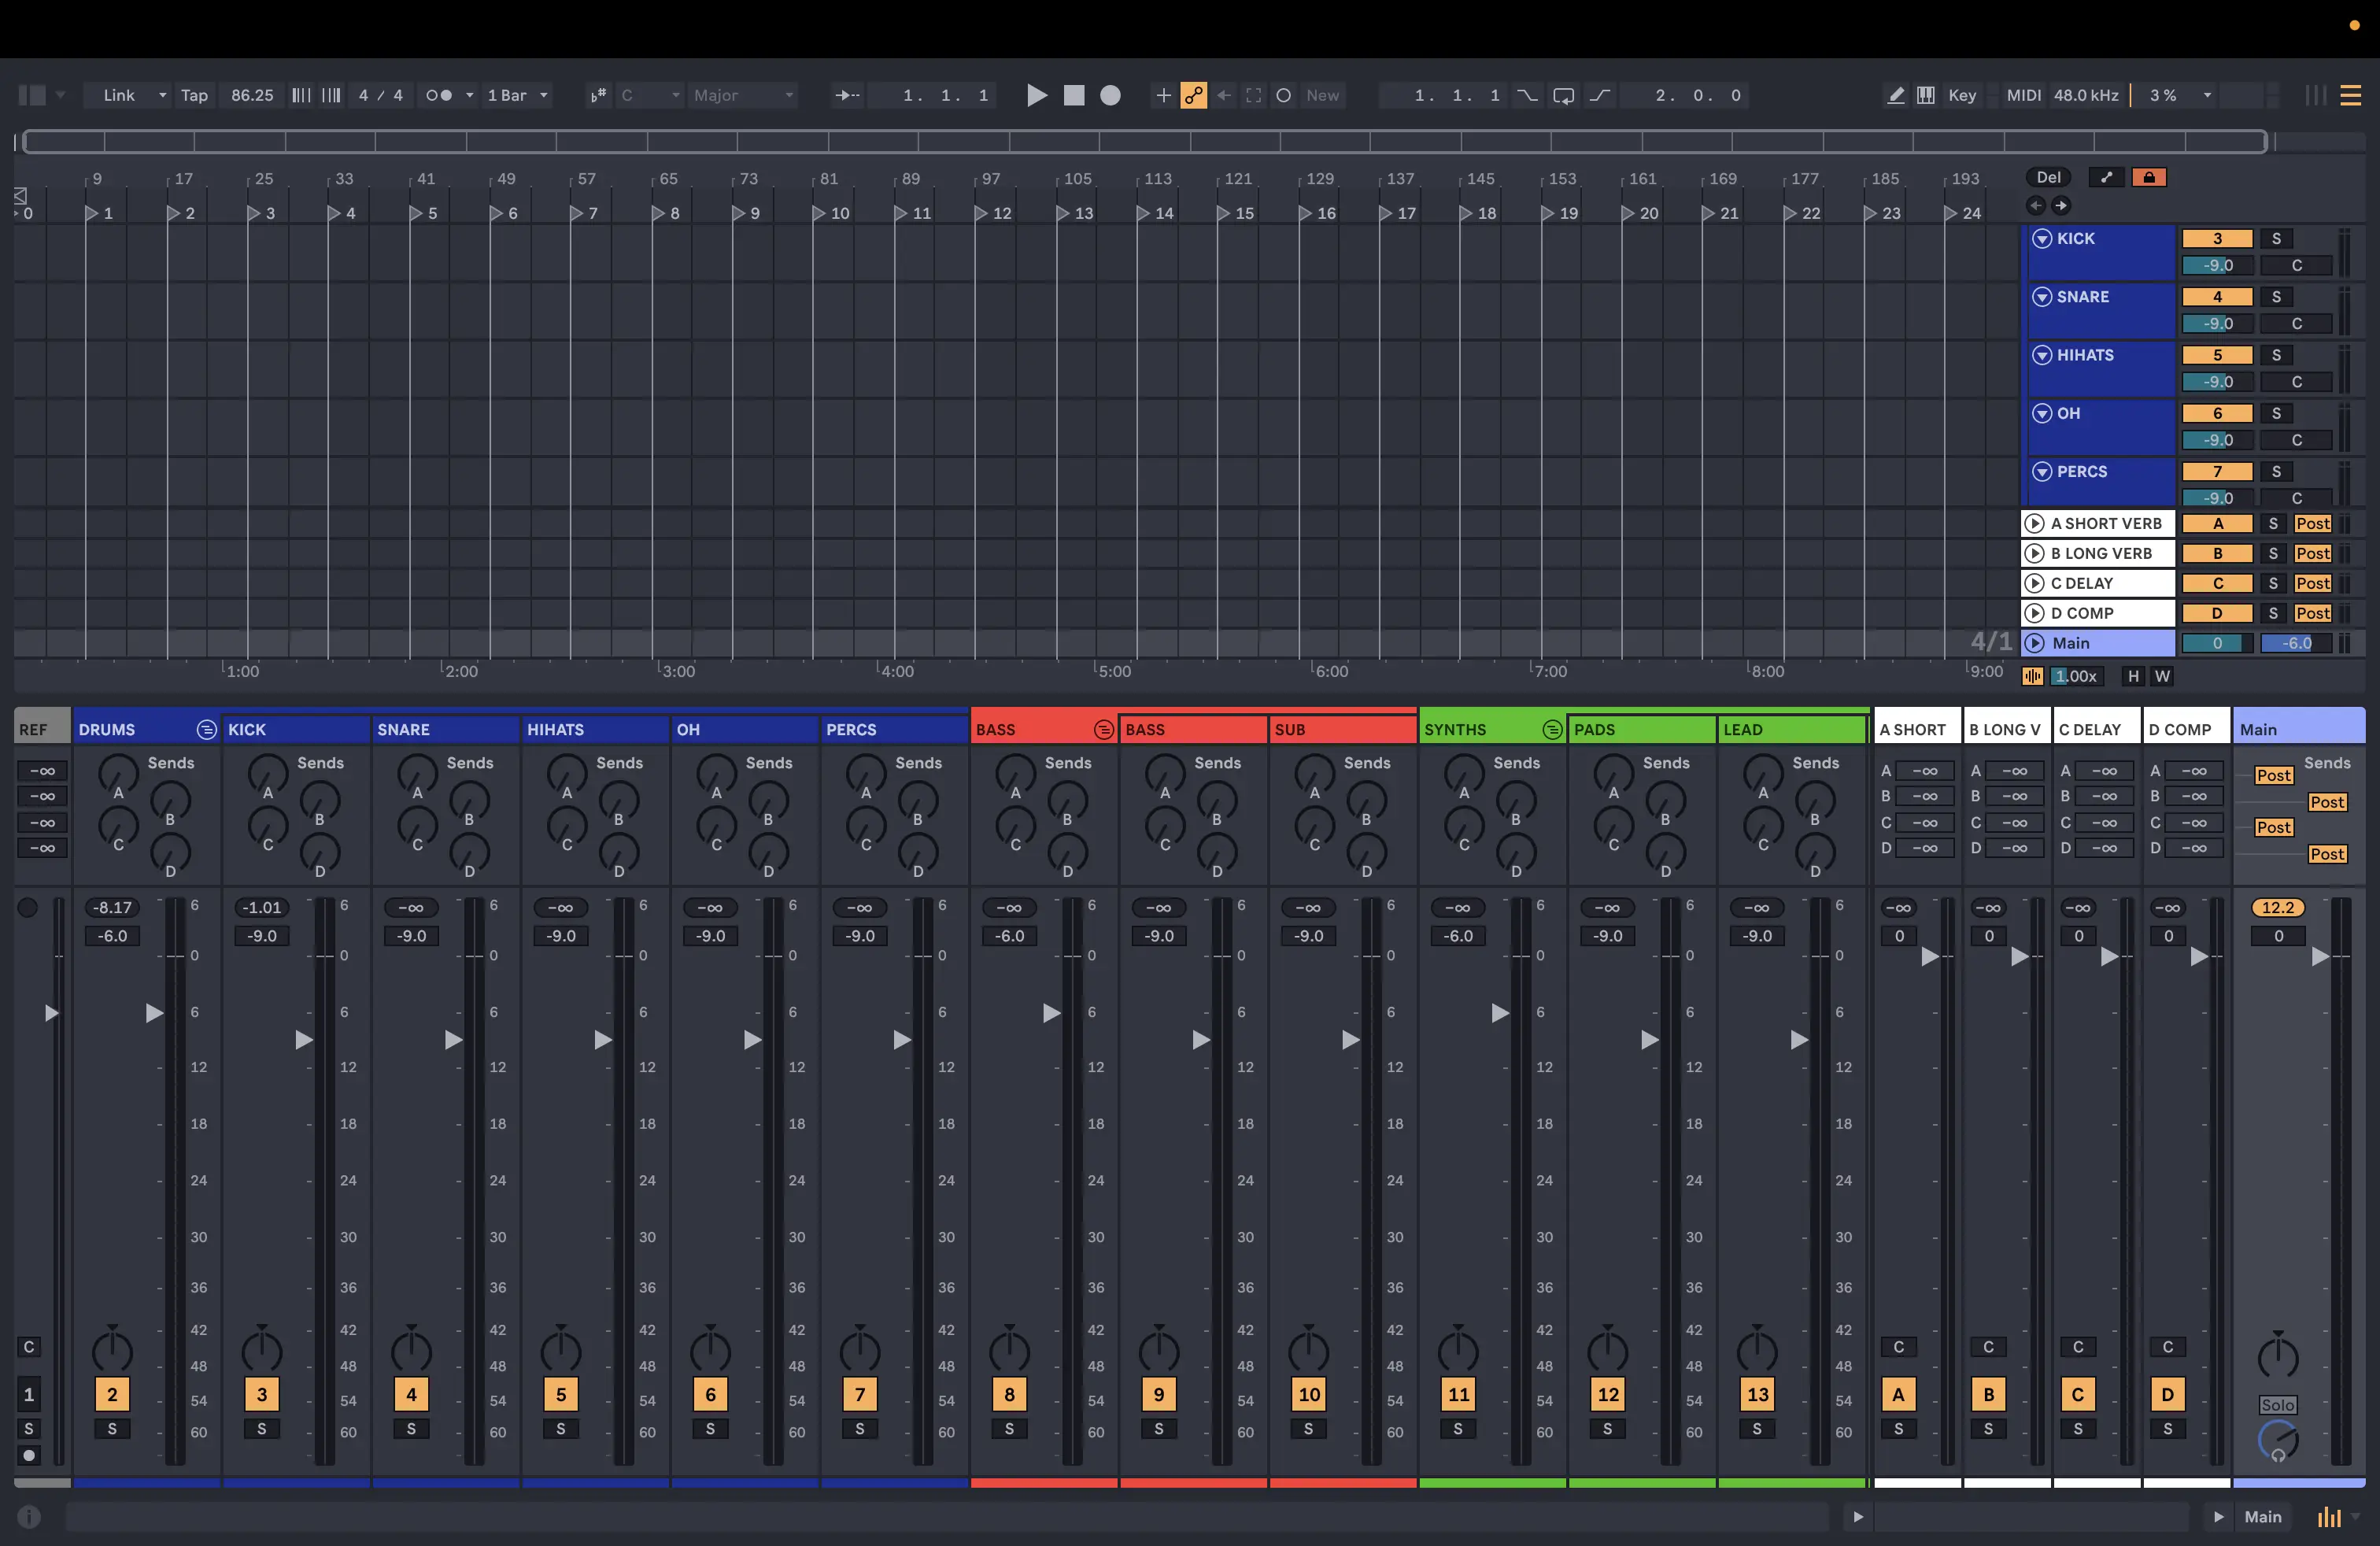Click the 86.25 tempo field

click(252, 95)
